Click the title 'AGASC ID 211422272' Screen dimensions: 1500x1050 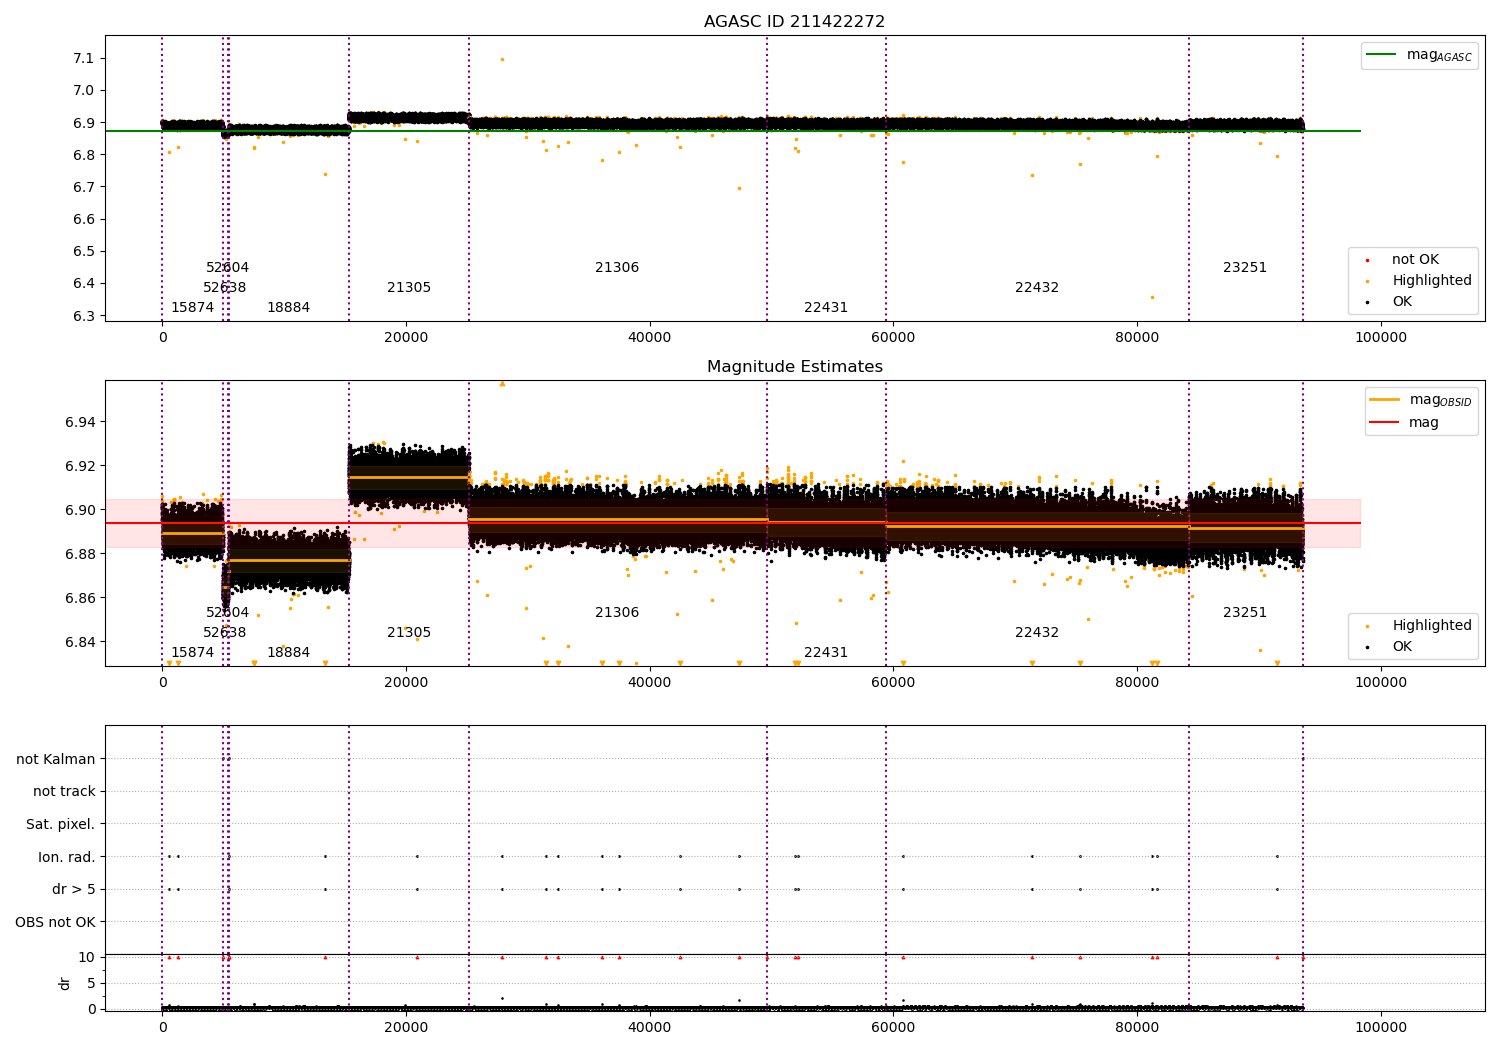coord(794,22)
